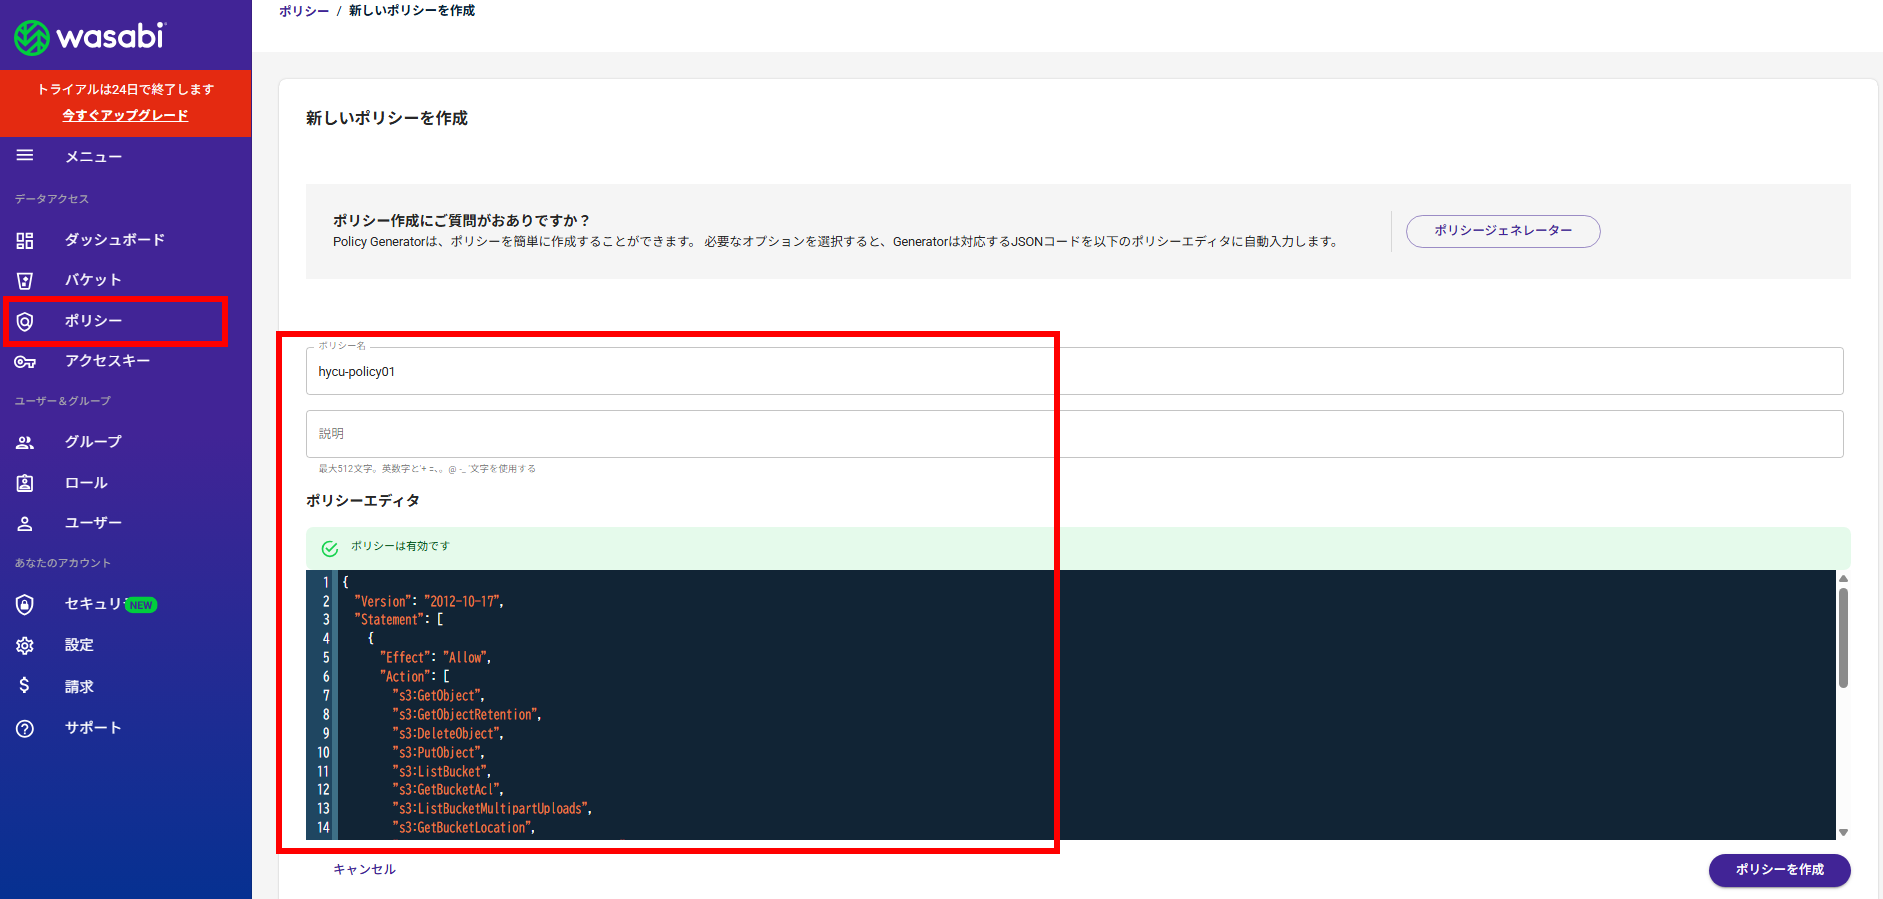Select the バケット menu item
Screen dimensions: 1883x899
[x=93, y=280]
